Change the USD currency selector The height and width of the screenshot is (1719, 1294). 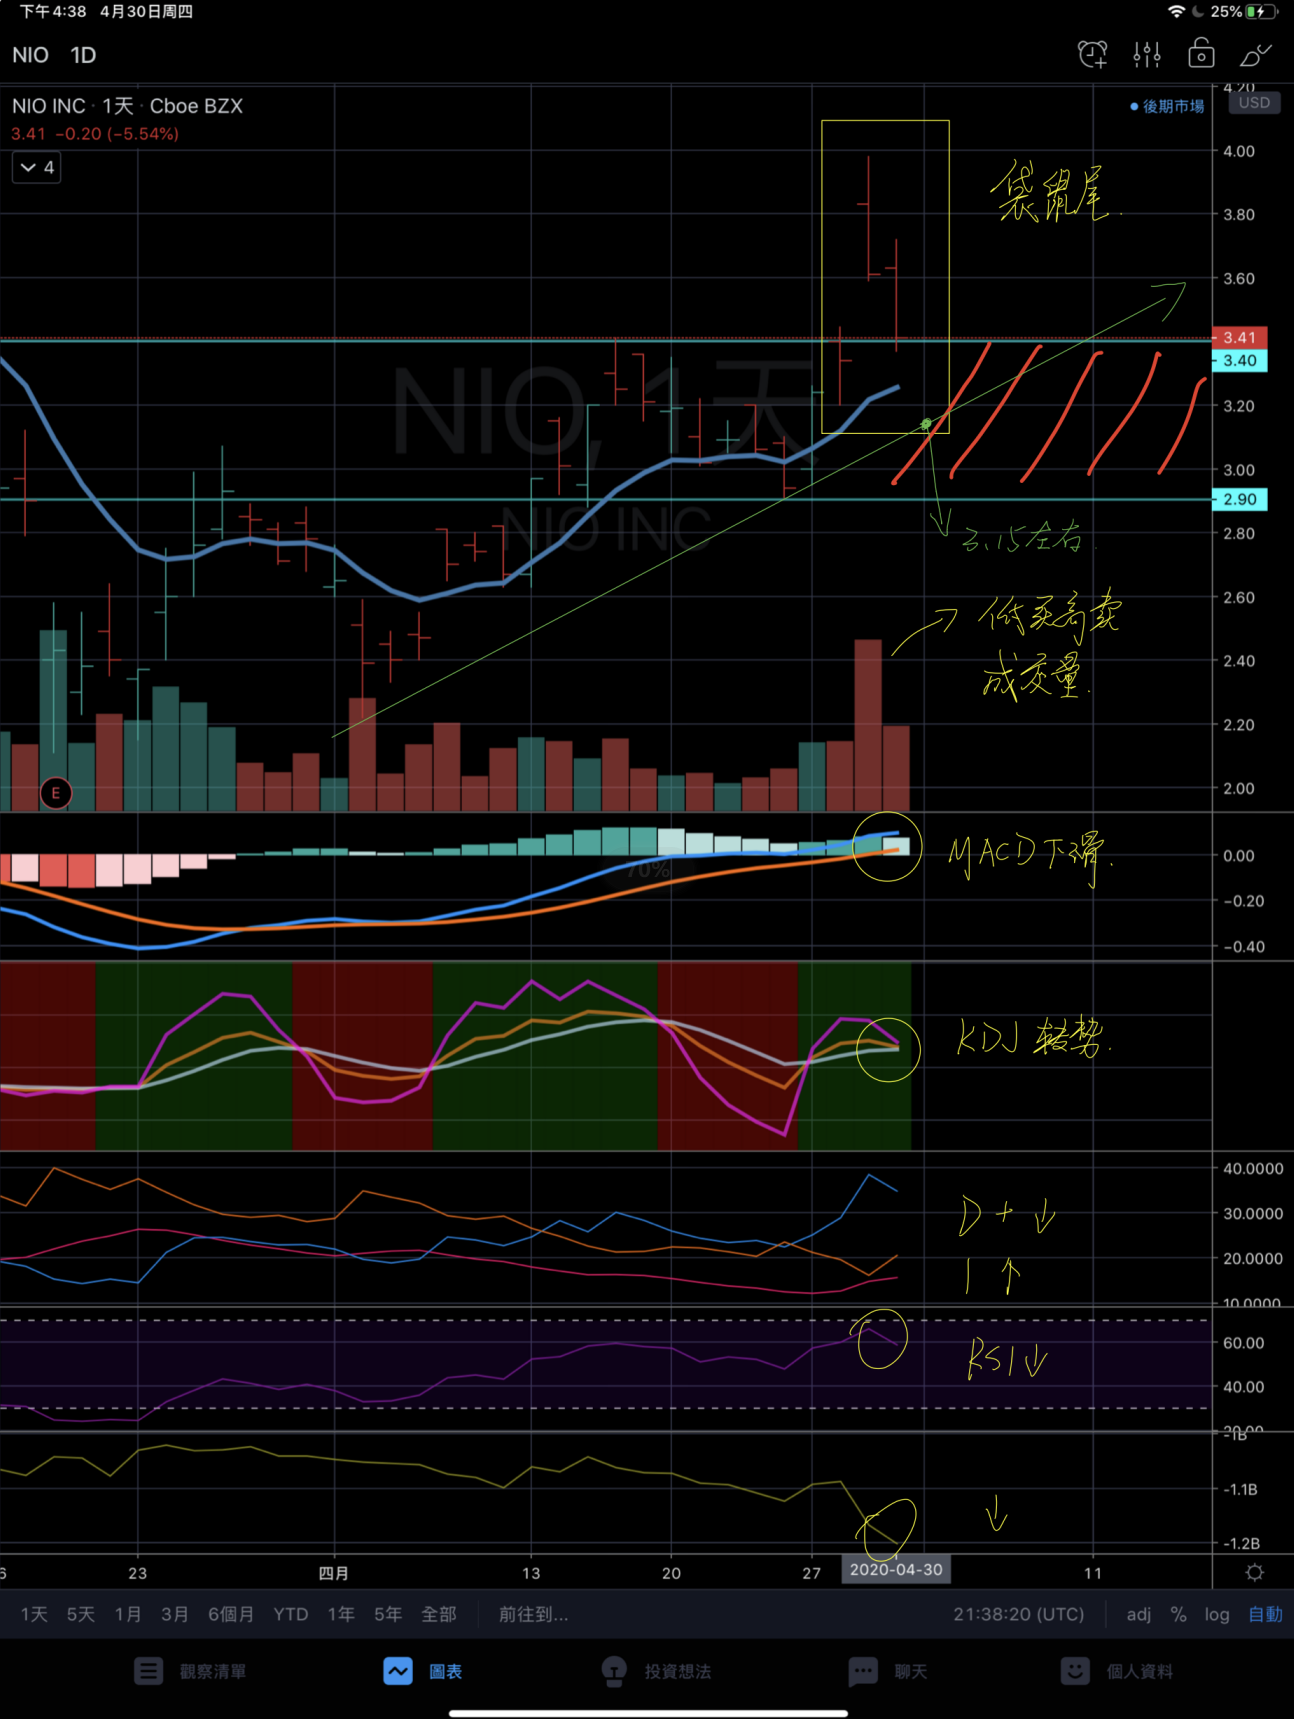(1254, 103)
